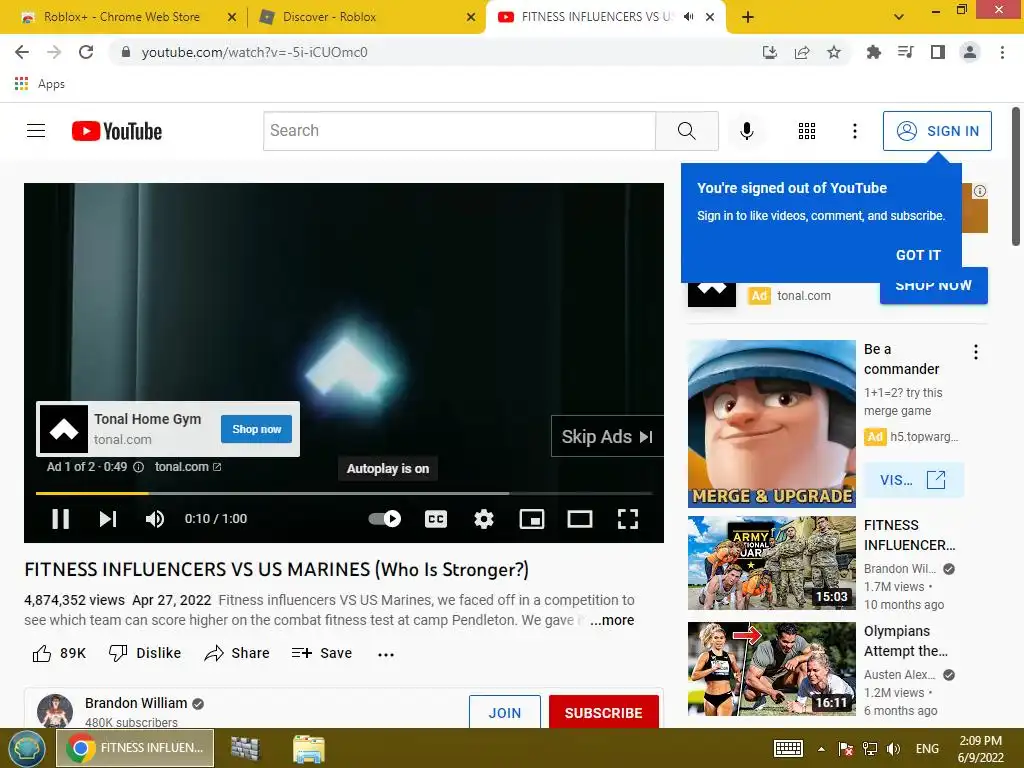This screenshot has height=768, width=1024.
Task: Open Olympians Attempt video thumbnail
Action: (x=771, y=669)
